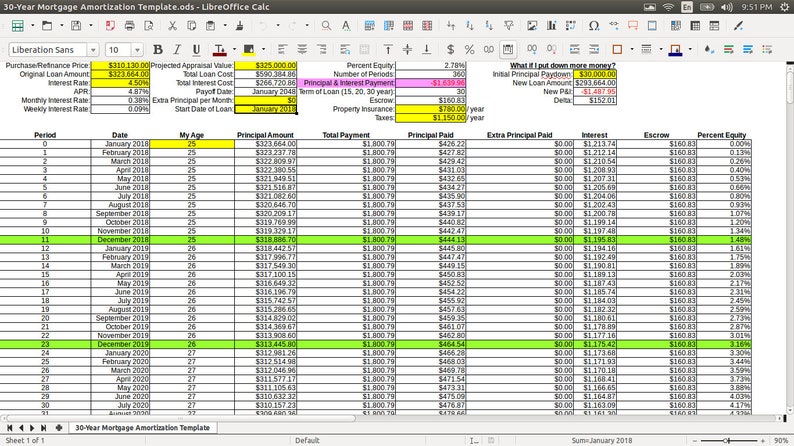Toggle align top
The width and height of the screenshot is (794, 446).
[x=388, y=49]
